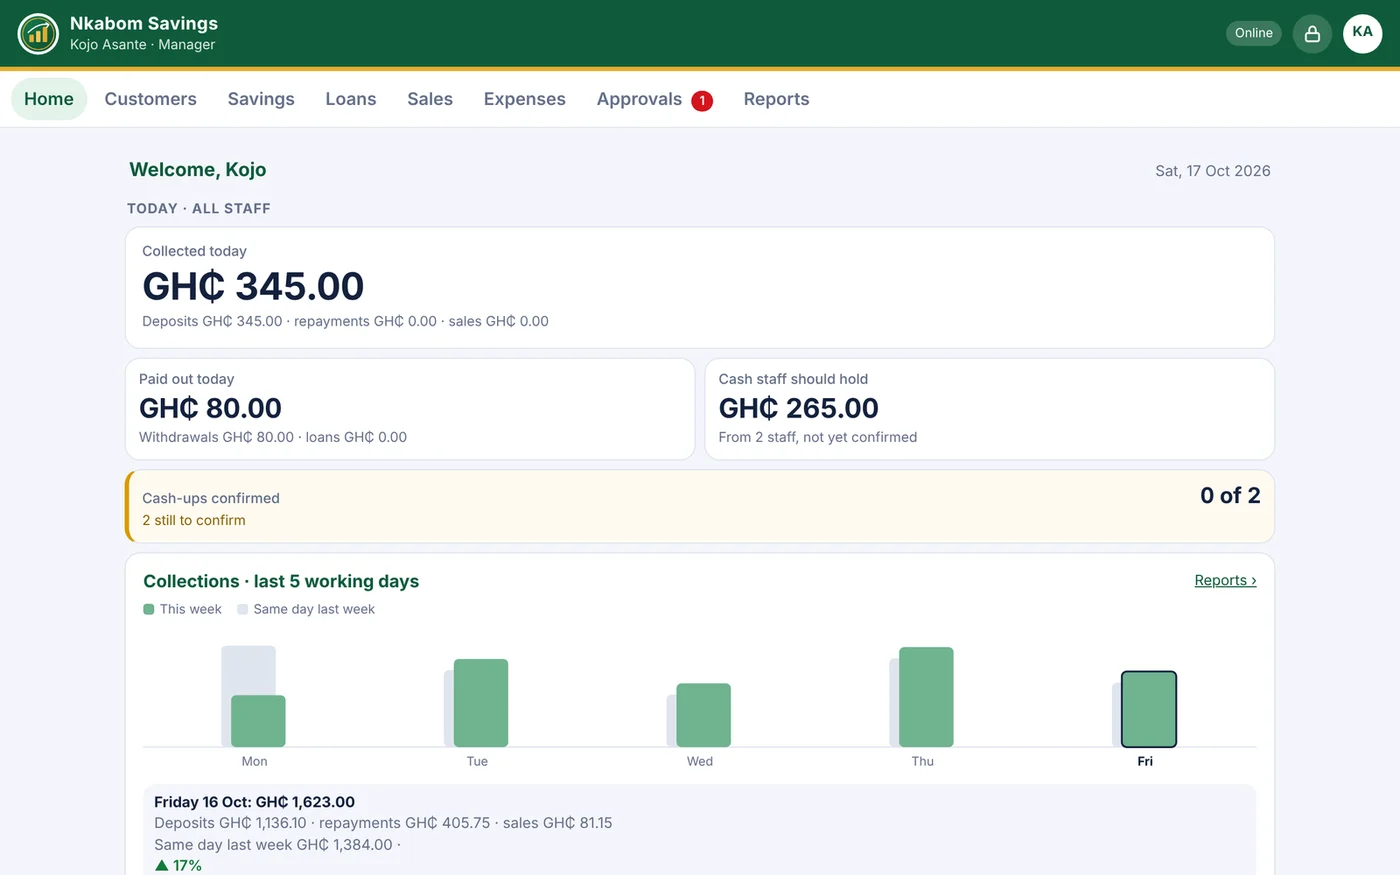Open the Cash-ups confirmed banner
Image resolution: width=1400 pixels, height=875 pixels.
[x=700, y=507]
